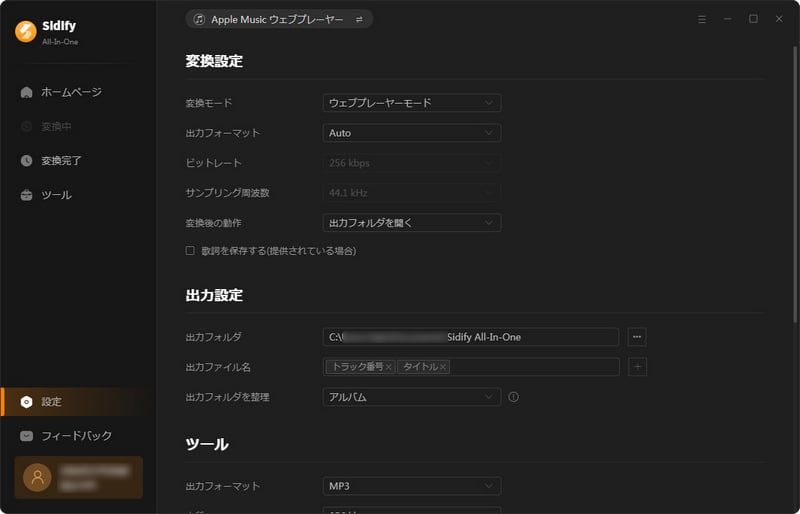This screenshot has height=514, width=800.
Task: Click the ホームページ house icon
Action: [x=27, y=92]
